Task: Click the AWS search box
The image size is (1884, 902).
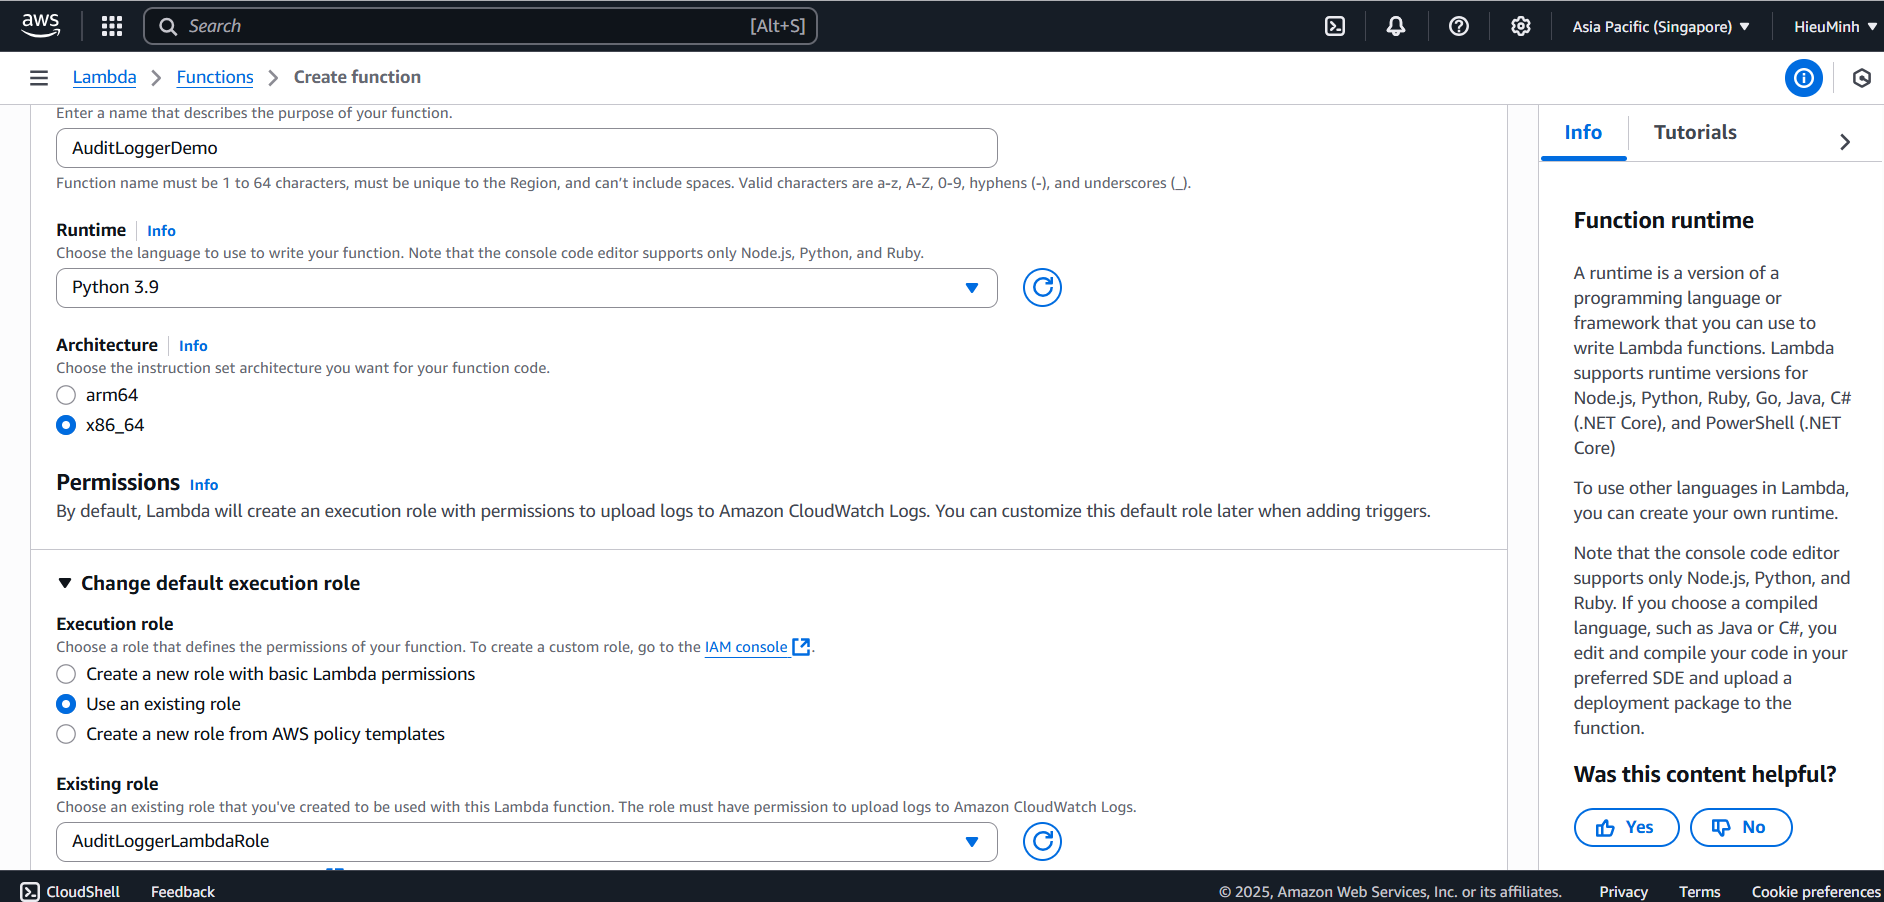Action: tap(481, 26)
